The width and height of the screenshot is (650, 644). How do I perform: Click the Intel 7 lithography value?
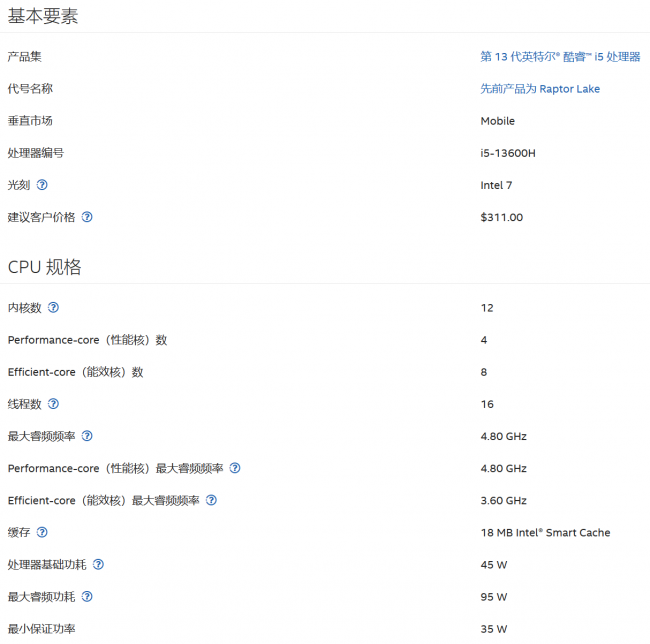[496, 185]
